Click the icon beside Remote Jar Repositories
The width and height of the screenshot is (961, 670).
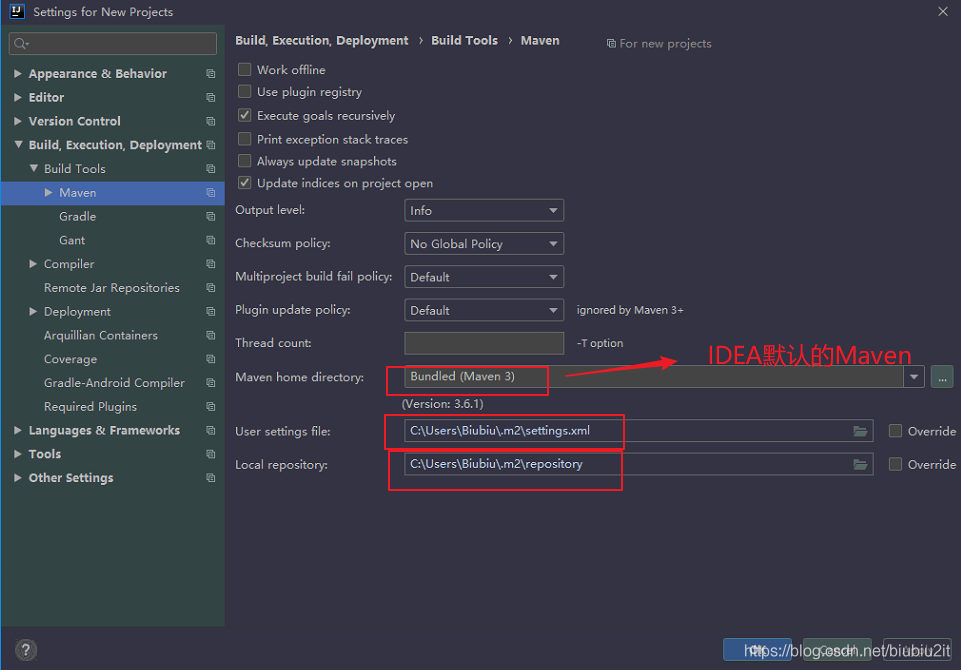[211, 287]
